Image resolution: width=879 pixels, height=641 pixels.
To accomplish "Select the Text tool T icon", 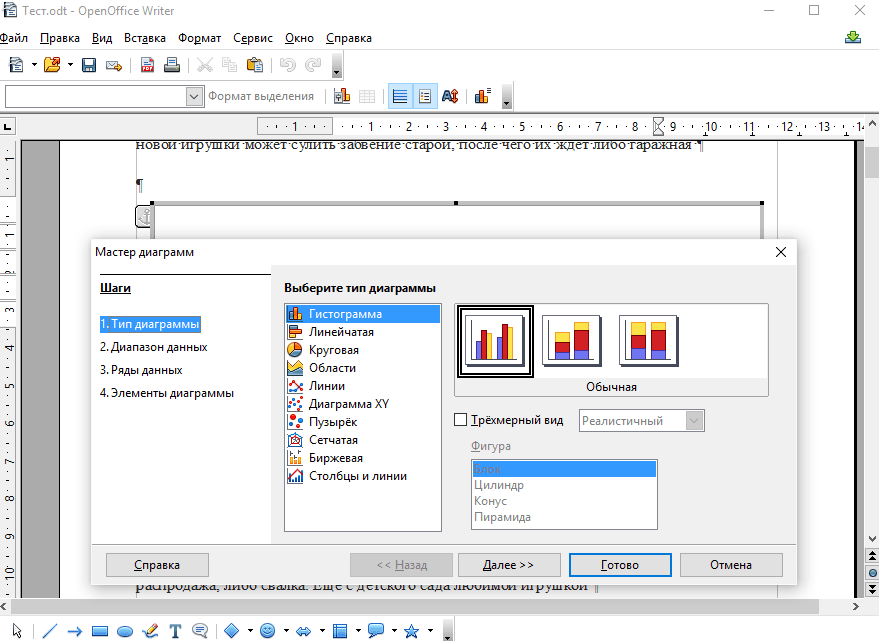I will point(175,631).
